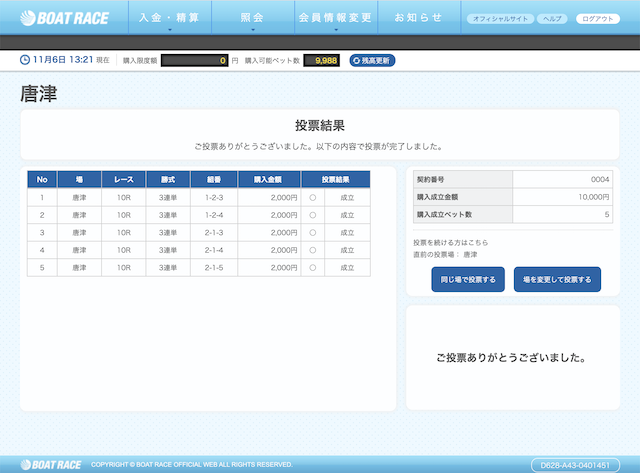Click 場を変更して投票する button

[x=557, y=280]
